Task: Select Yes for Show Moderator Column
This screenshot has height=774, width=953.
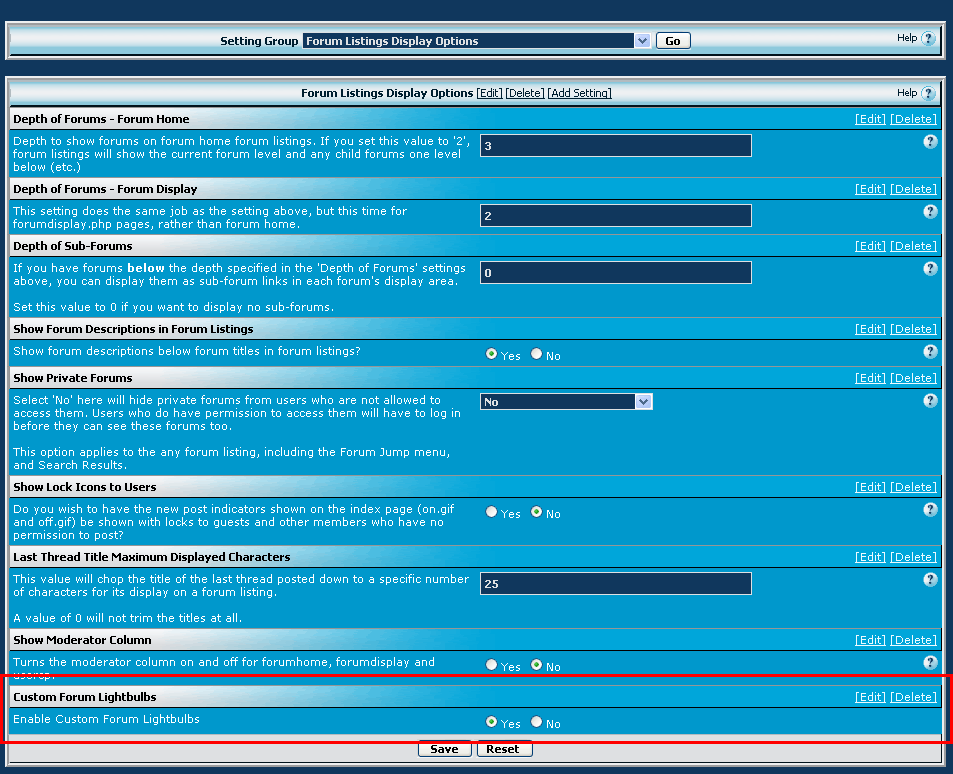Action: [x=491, y=665]
